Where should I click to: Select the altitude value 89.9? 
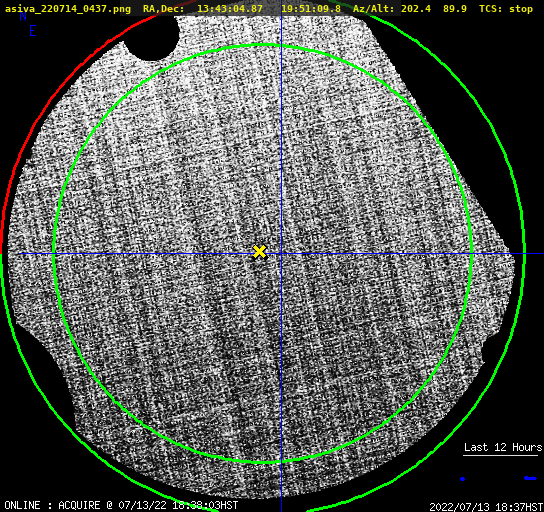(455, 9)
